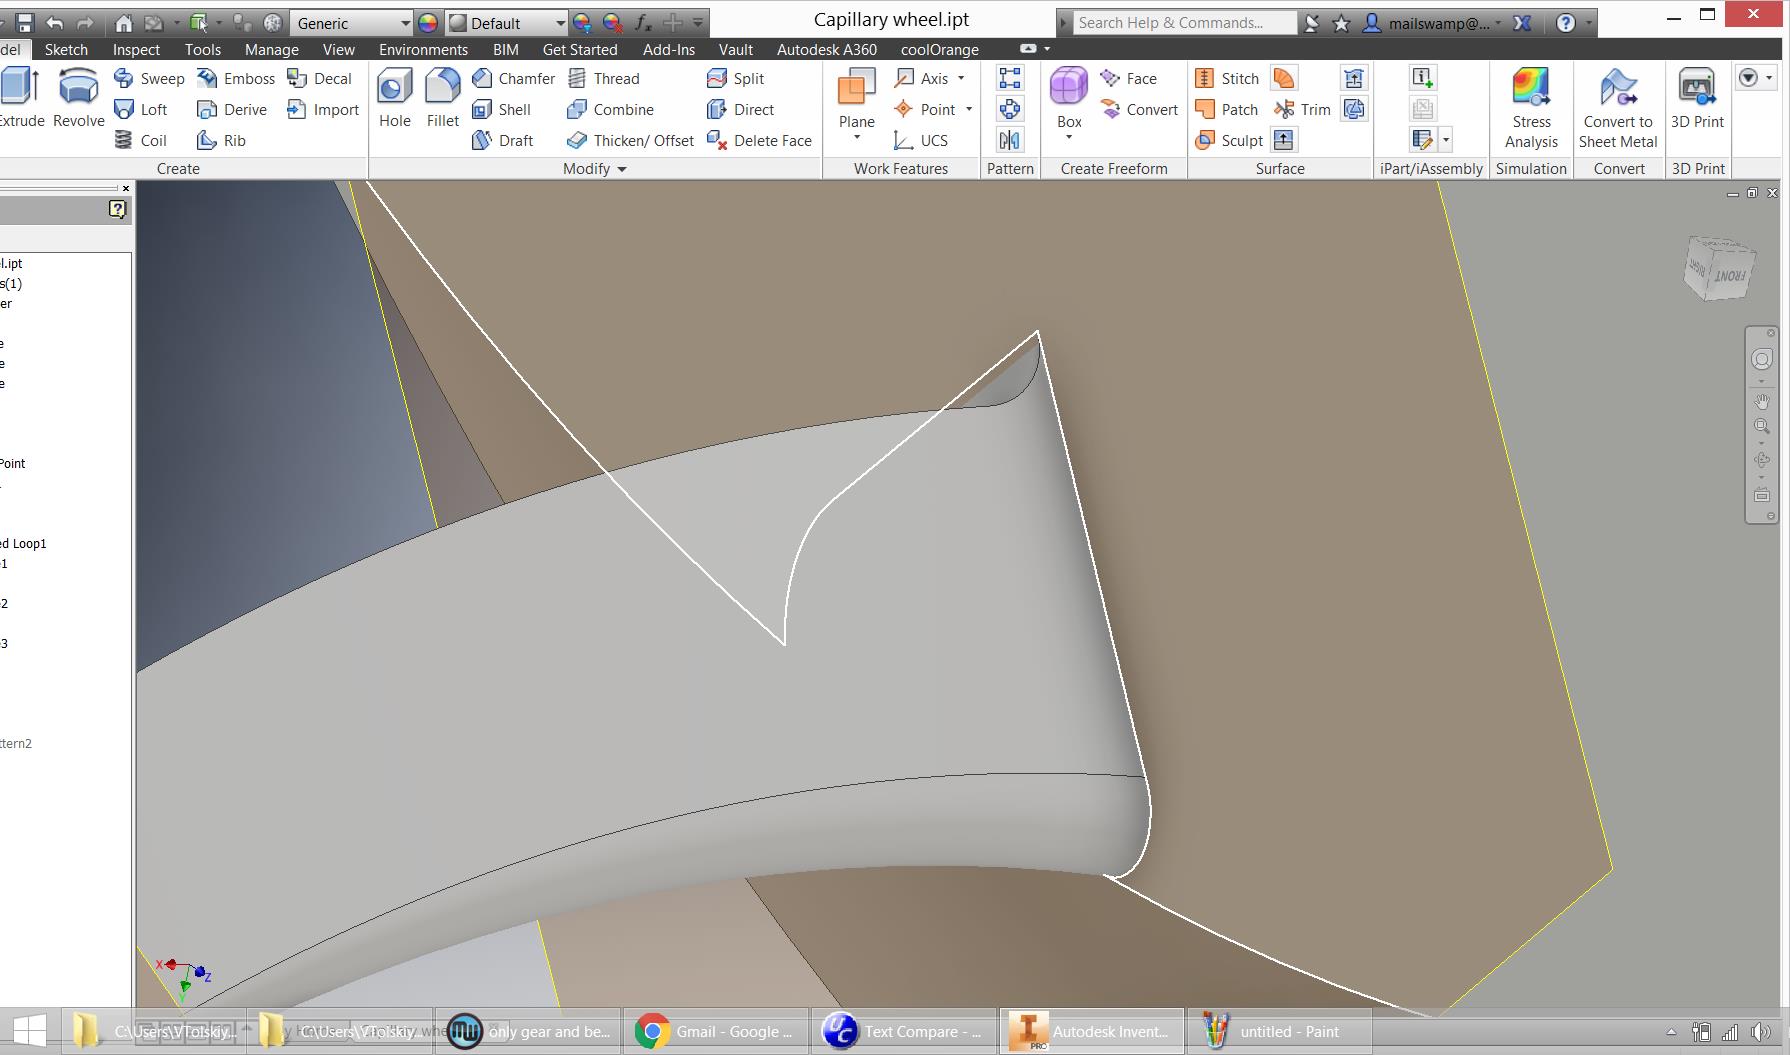Click the Thicken/ Offset button
The height and width of the screenshot is (1055, 1790).
click(630, 141)
